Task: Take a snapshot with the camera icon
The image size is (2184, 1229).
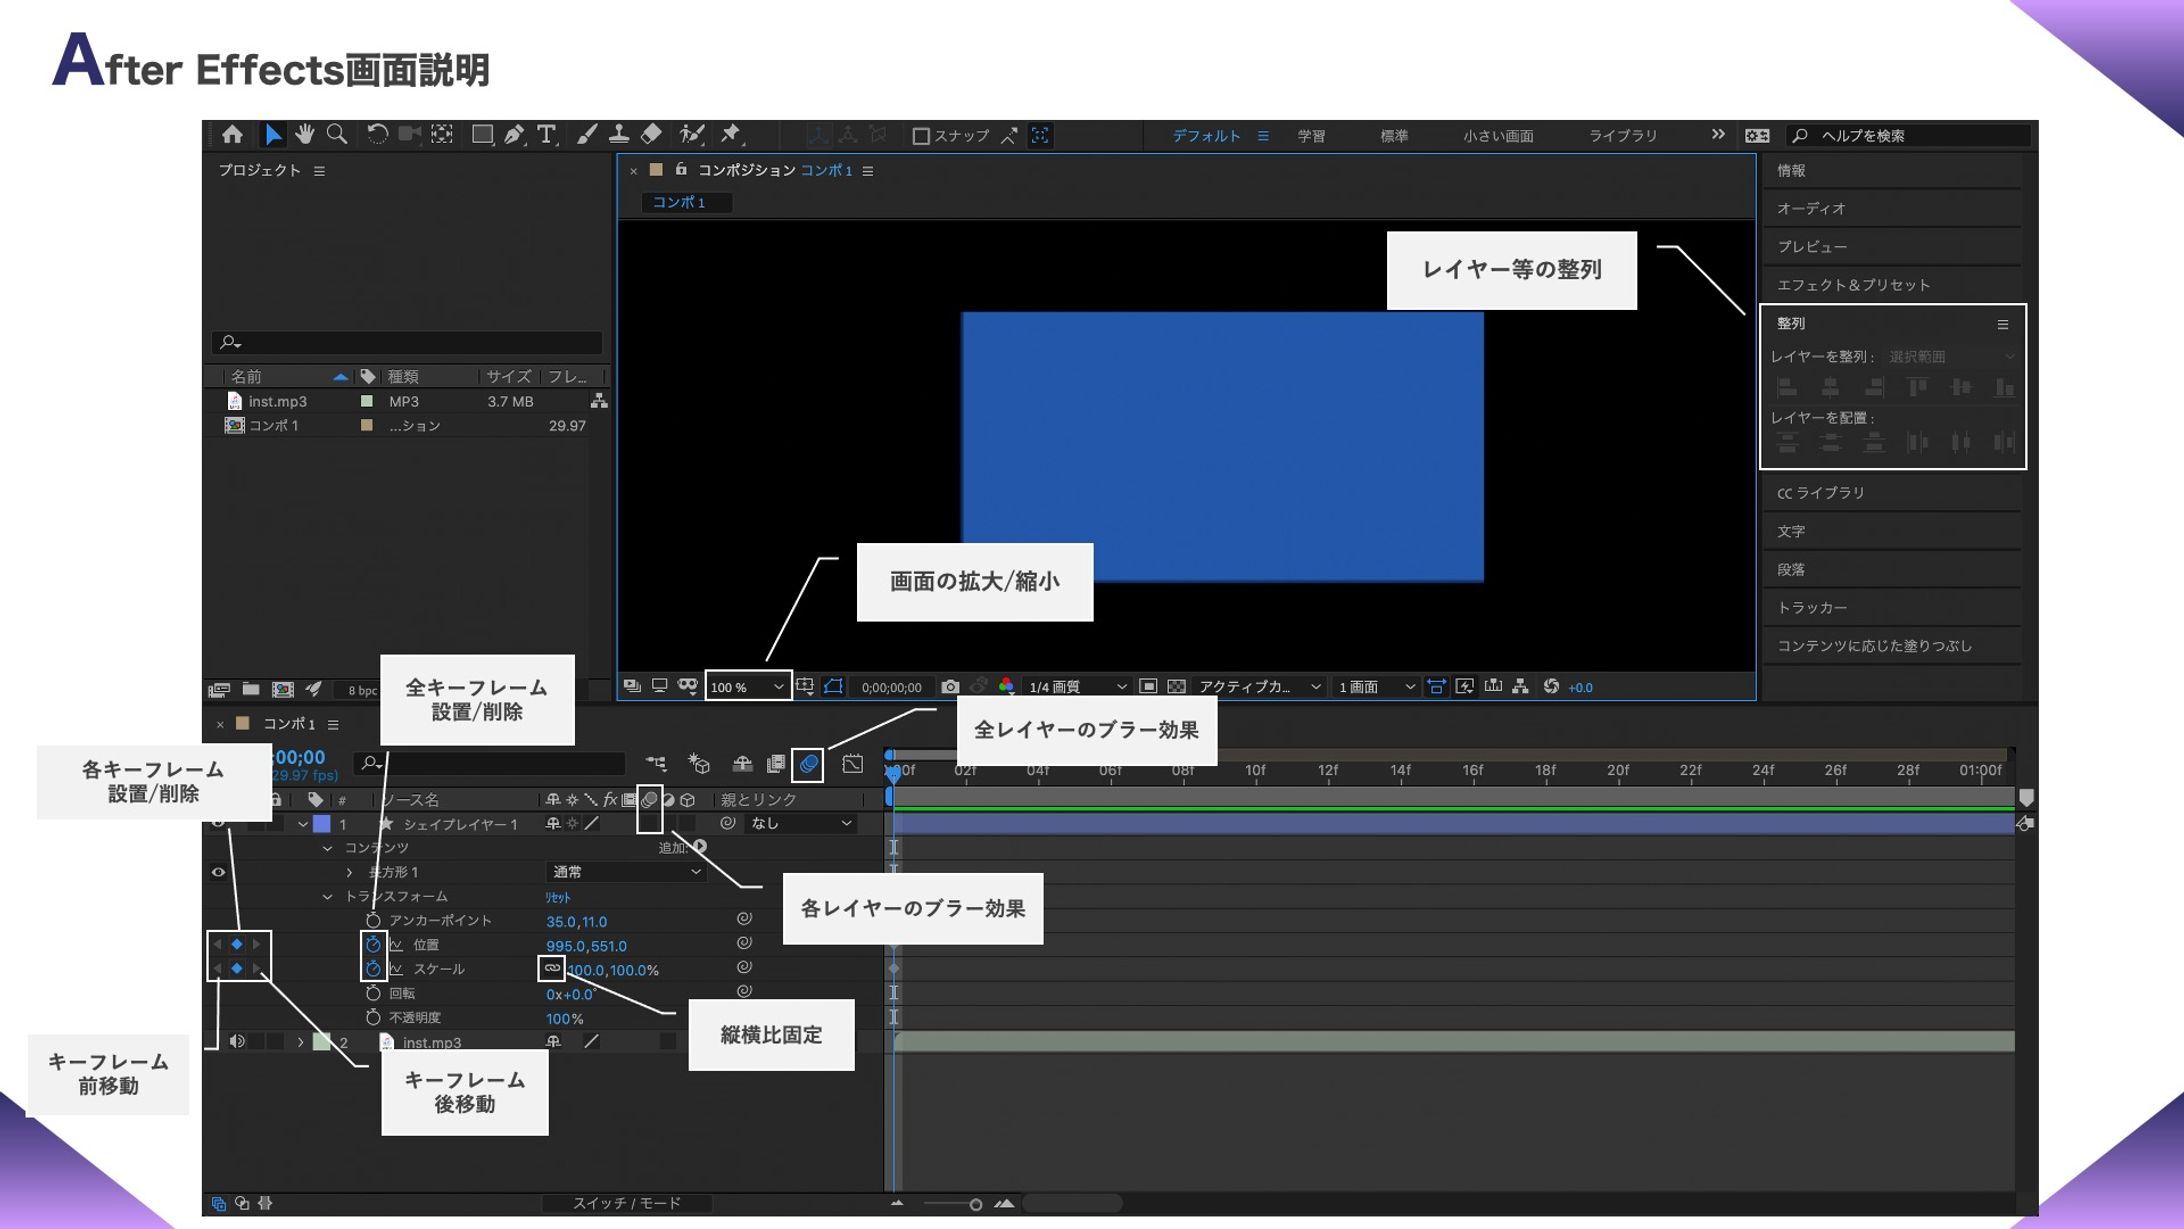Action: [x=950, y=687]
